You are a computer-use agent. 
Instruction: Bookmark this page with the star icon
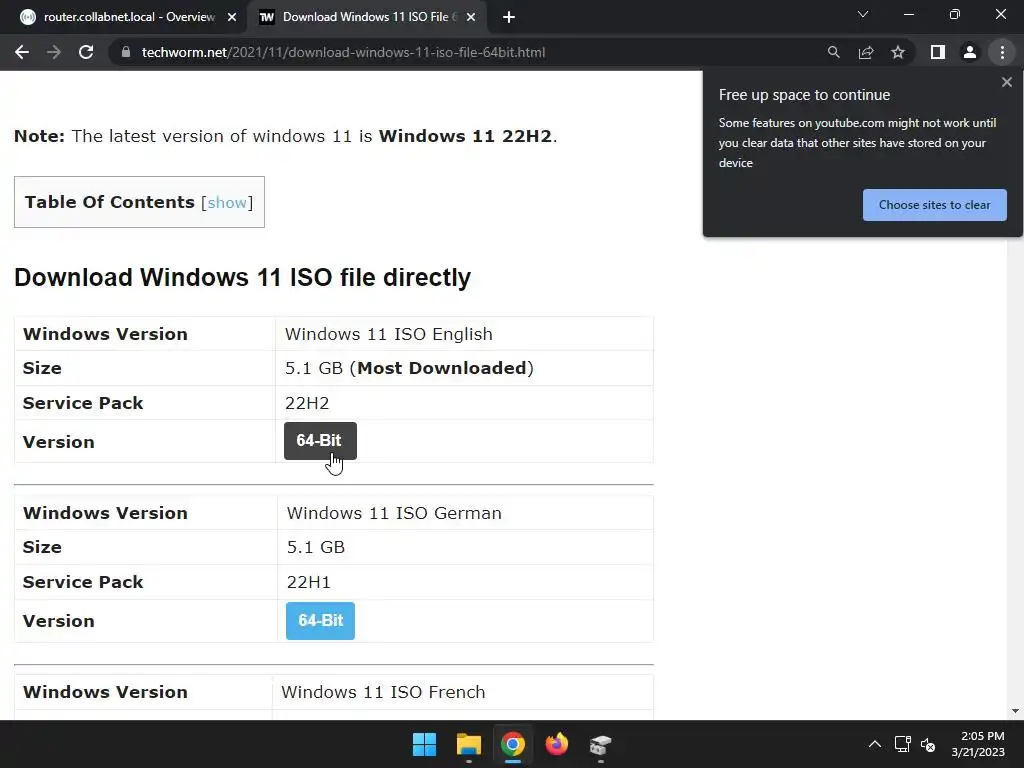tap(898, 52)
